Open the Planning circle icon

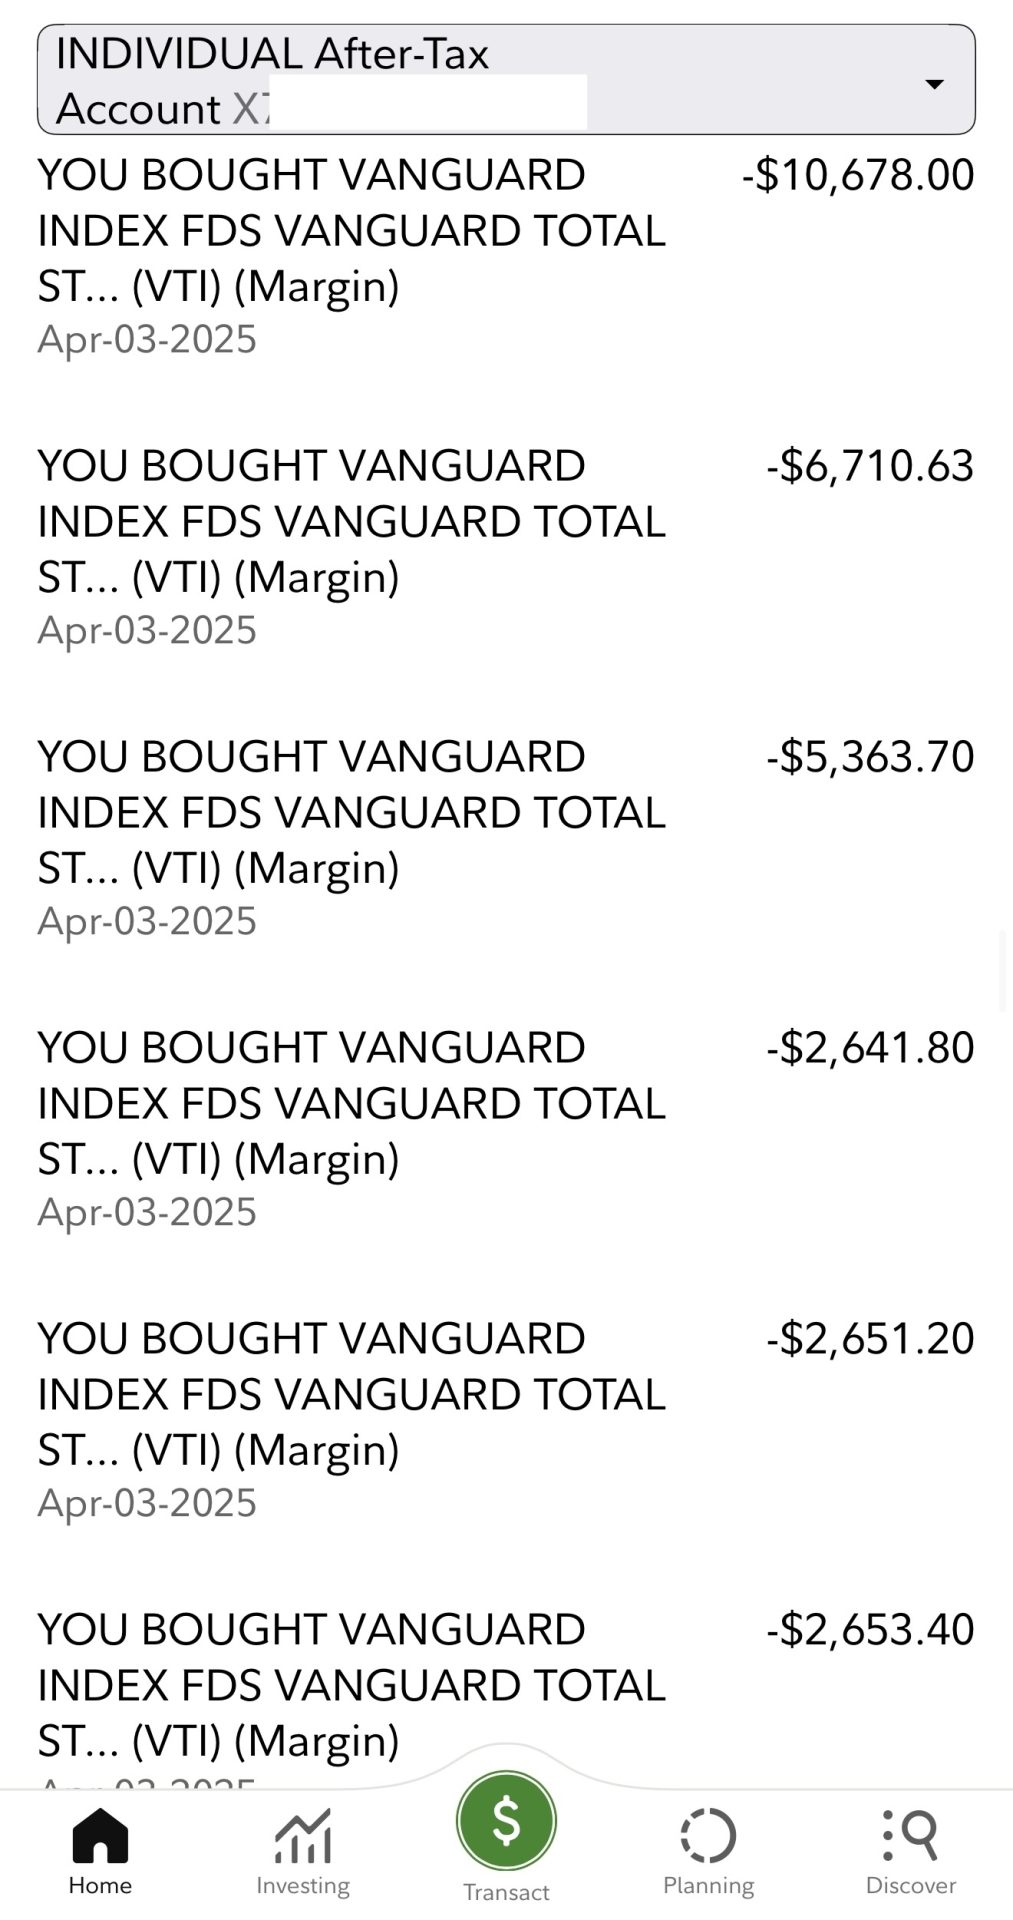[708, 1836]
